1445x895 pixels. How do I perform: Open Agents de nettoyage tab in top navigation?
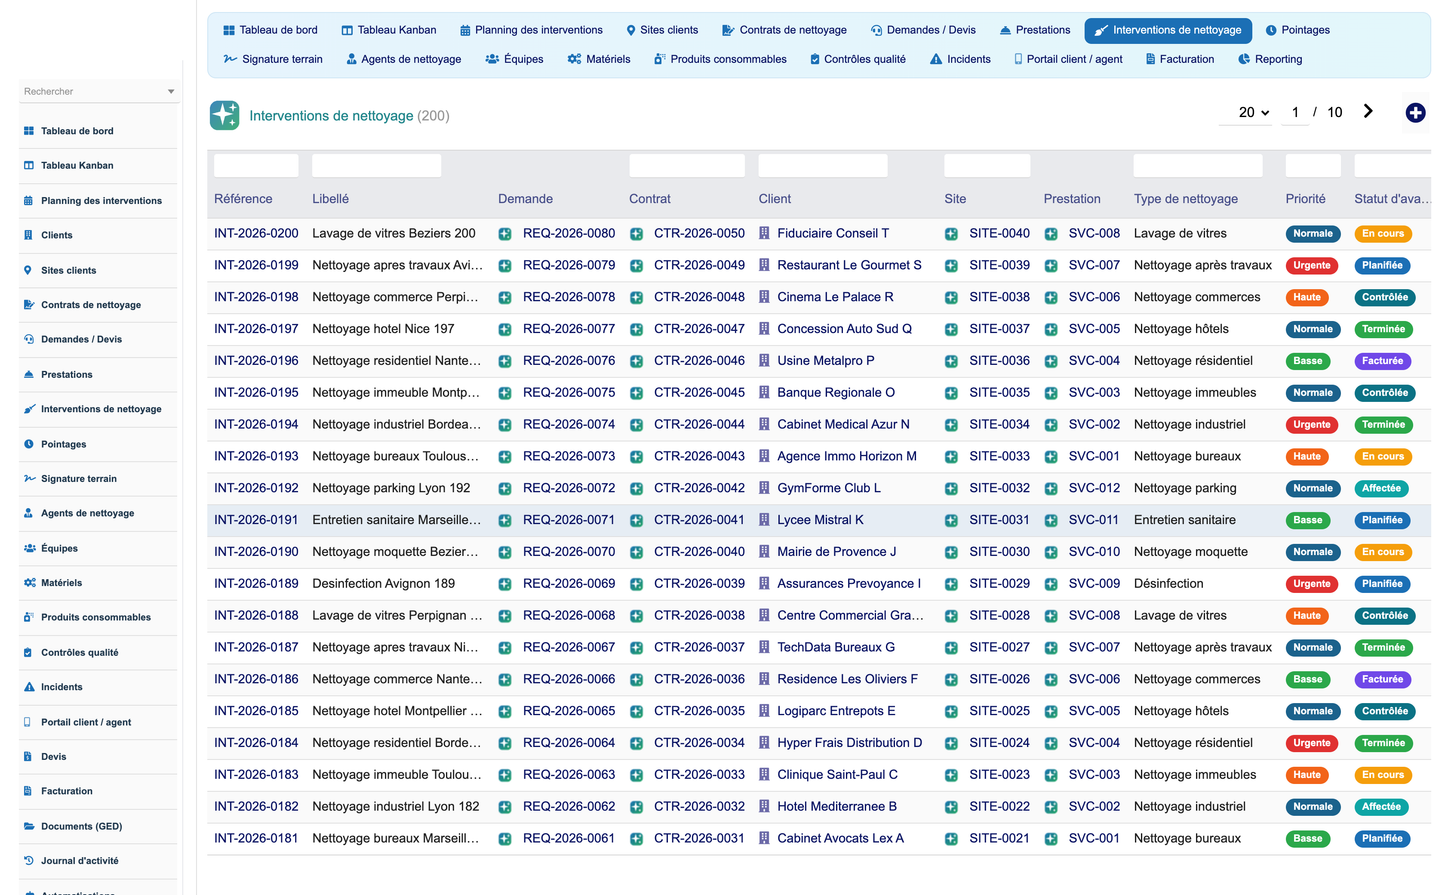point(404,59)
